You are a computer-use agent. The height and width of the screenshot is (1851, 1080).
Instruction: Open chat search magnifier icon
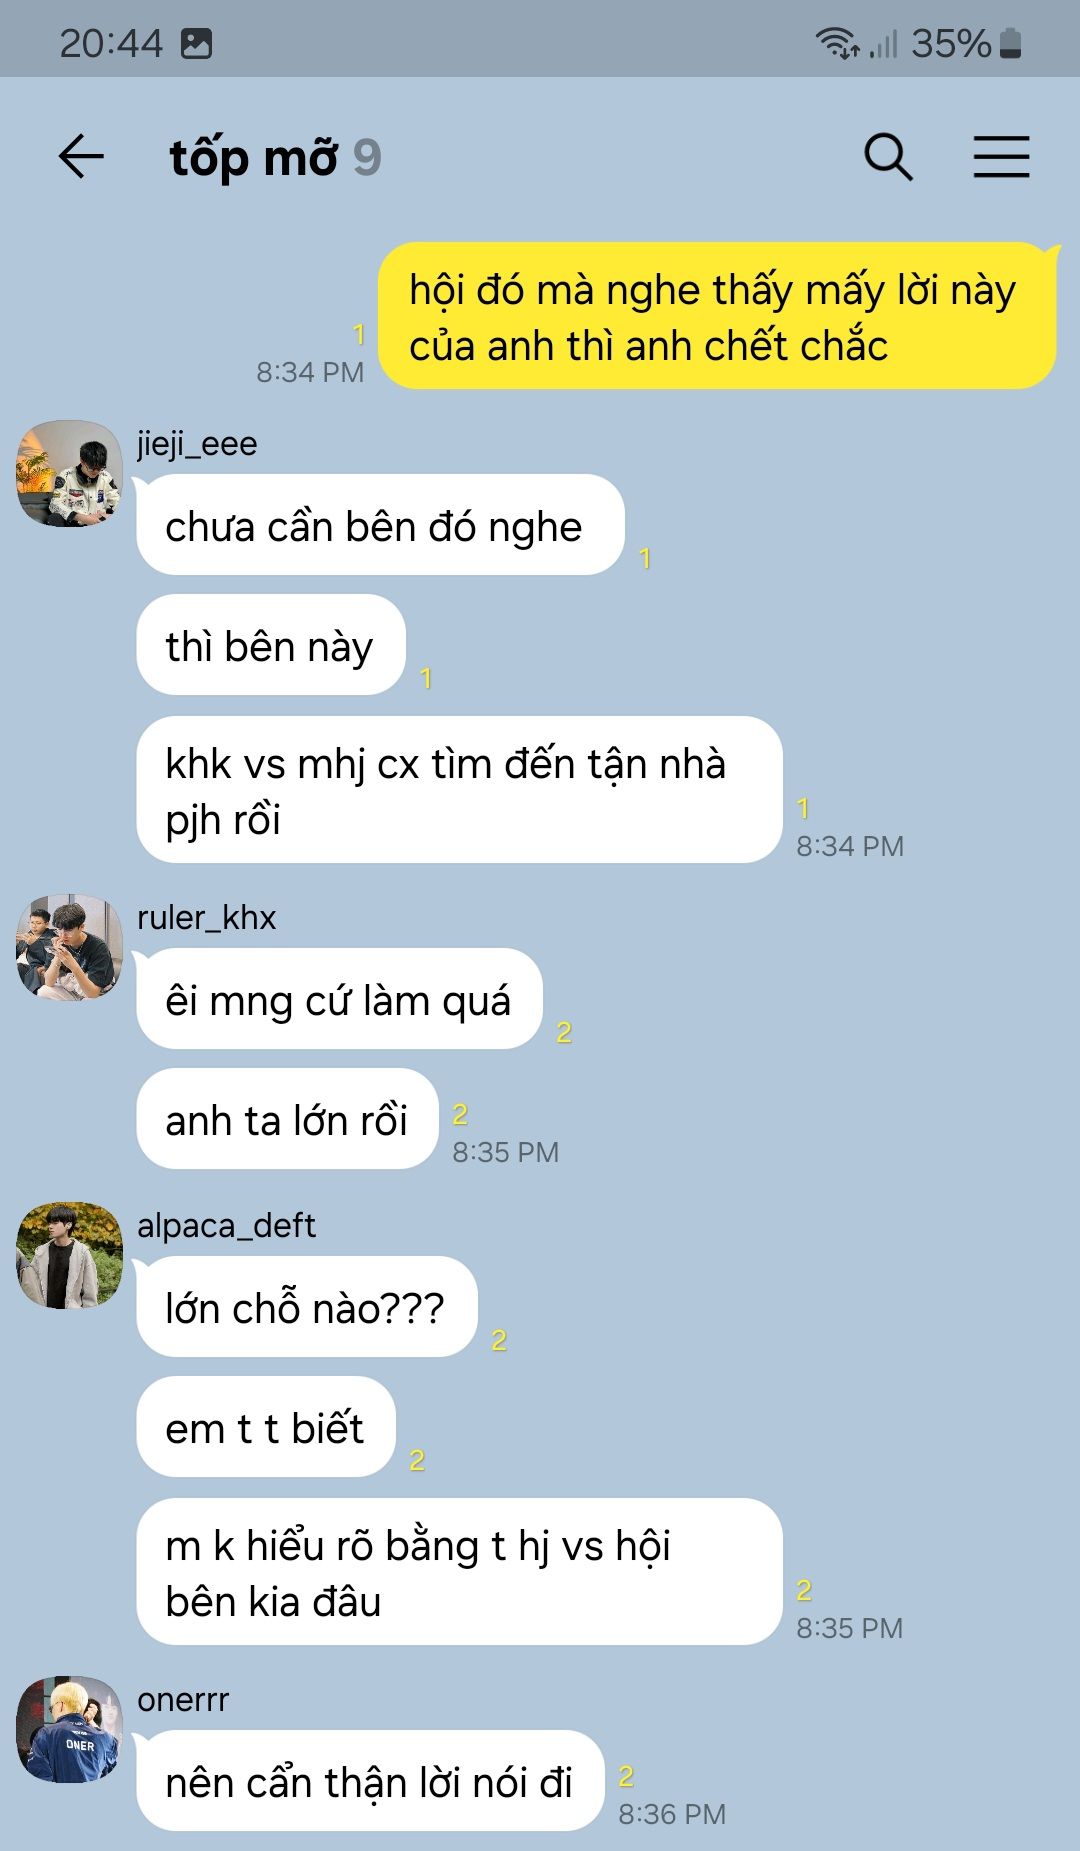tap(888, 157)
